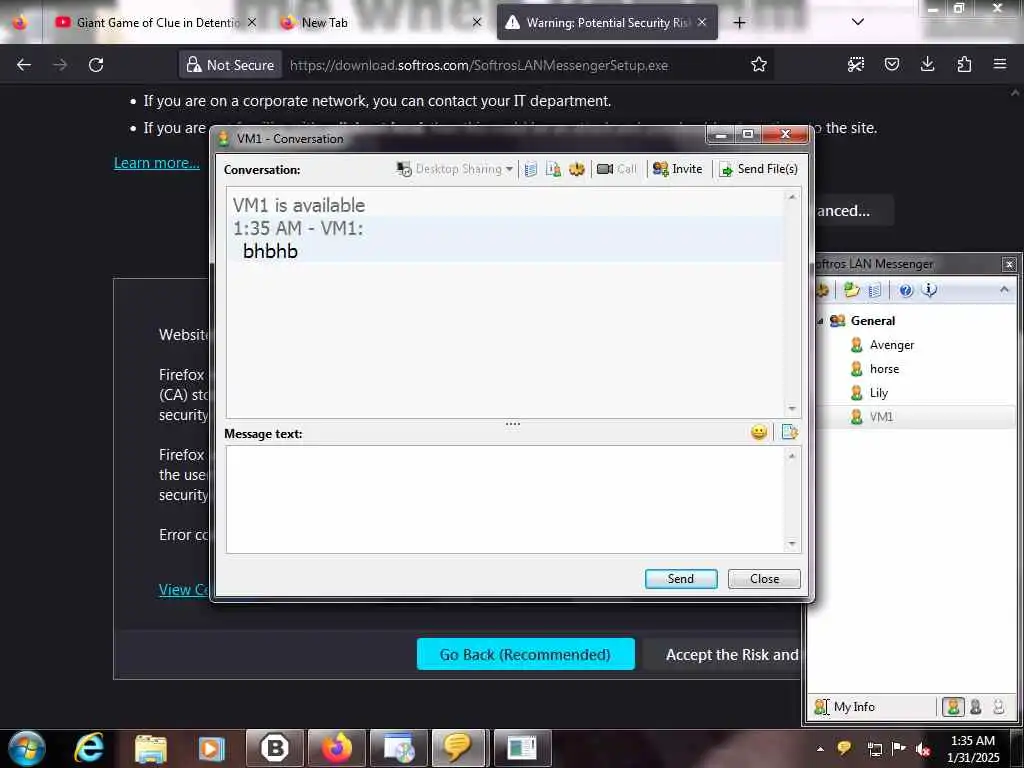Select user Avenger in the contact list
The width and height of the screenshot is (1024, 768).
click(x=891, y=345)
